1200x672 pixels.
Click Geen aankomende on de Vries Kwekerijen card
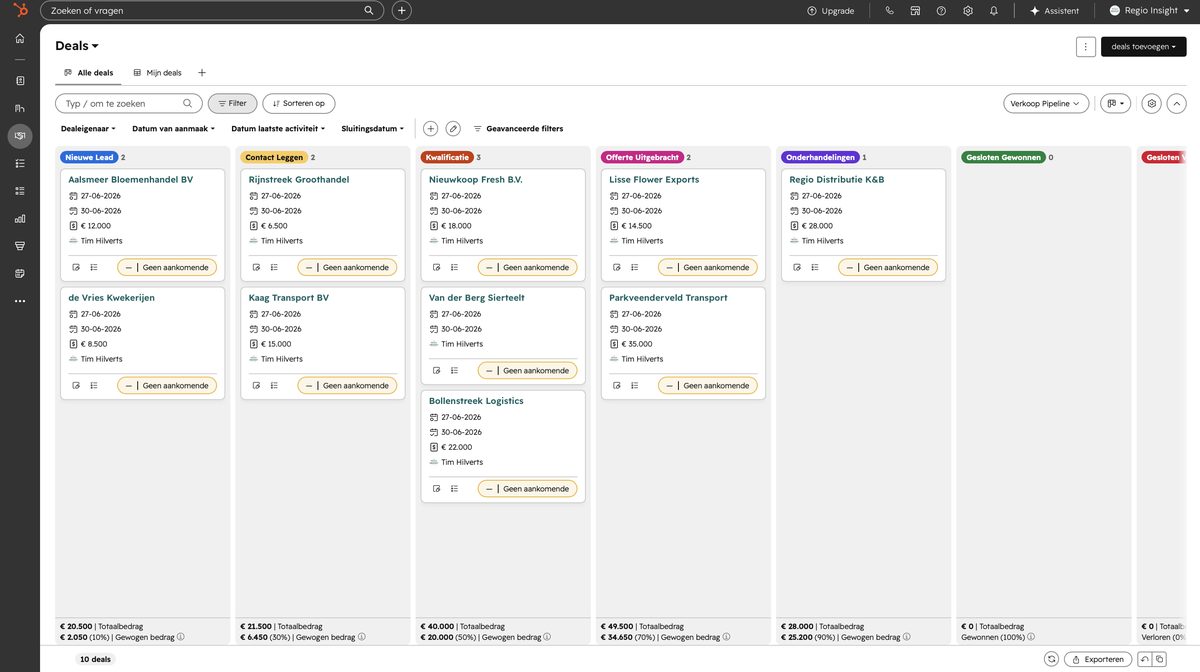(x=167, y=386)
